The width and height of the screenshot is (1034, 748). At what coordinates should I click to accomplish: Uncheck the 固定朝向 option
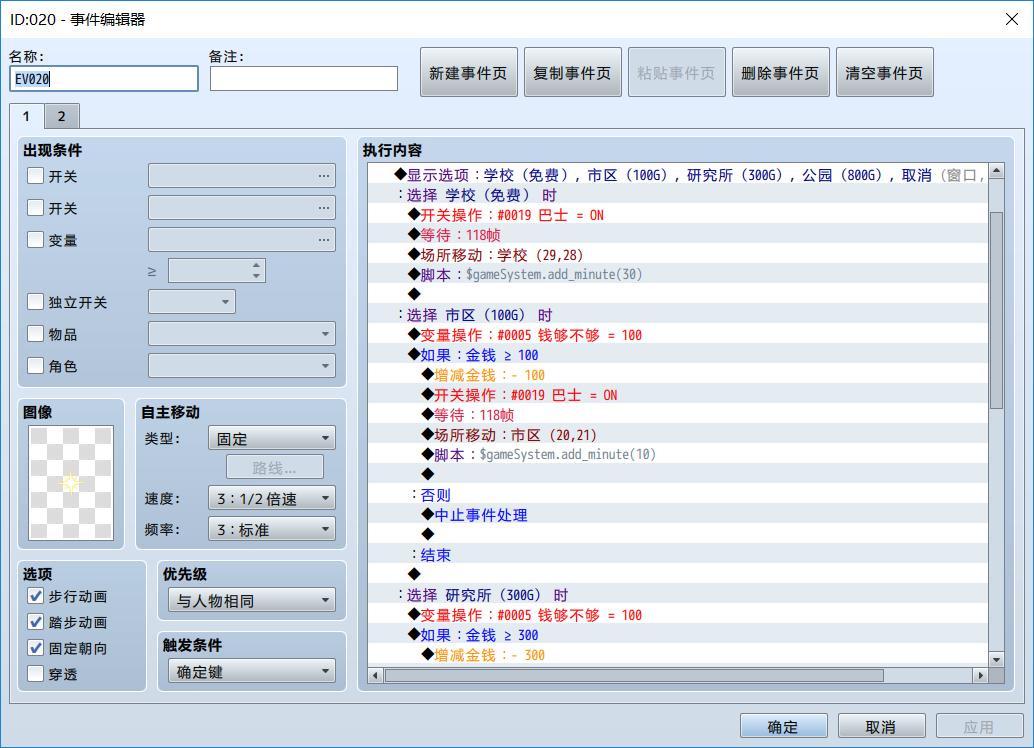[x=36, y=648]
